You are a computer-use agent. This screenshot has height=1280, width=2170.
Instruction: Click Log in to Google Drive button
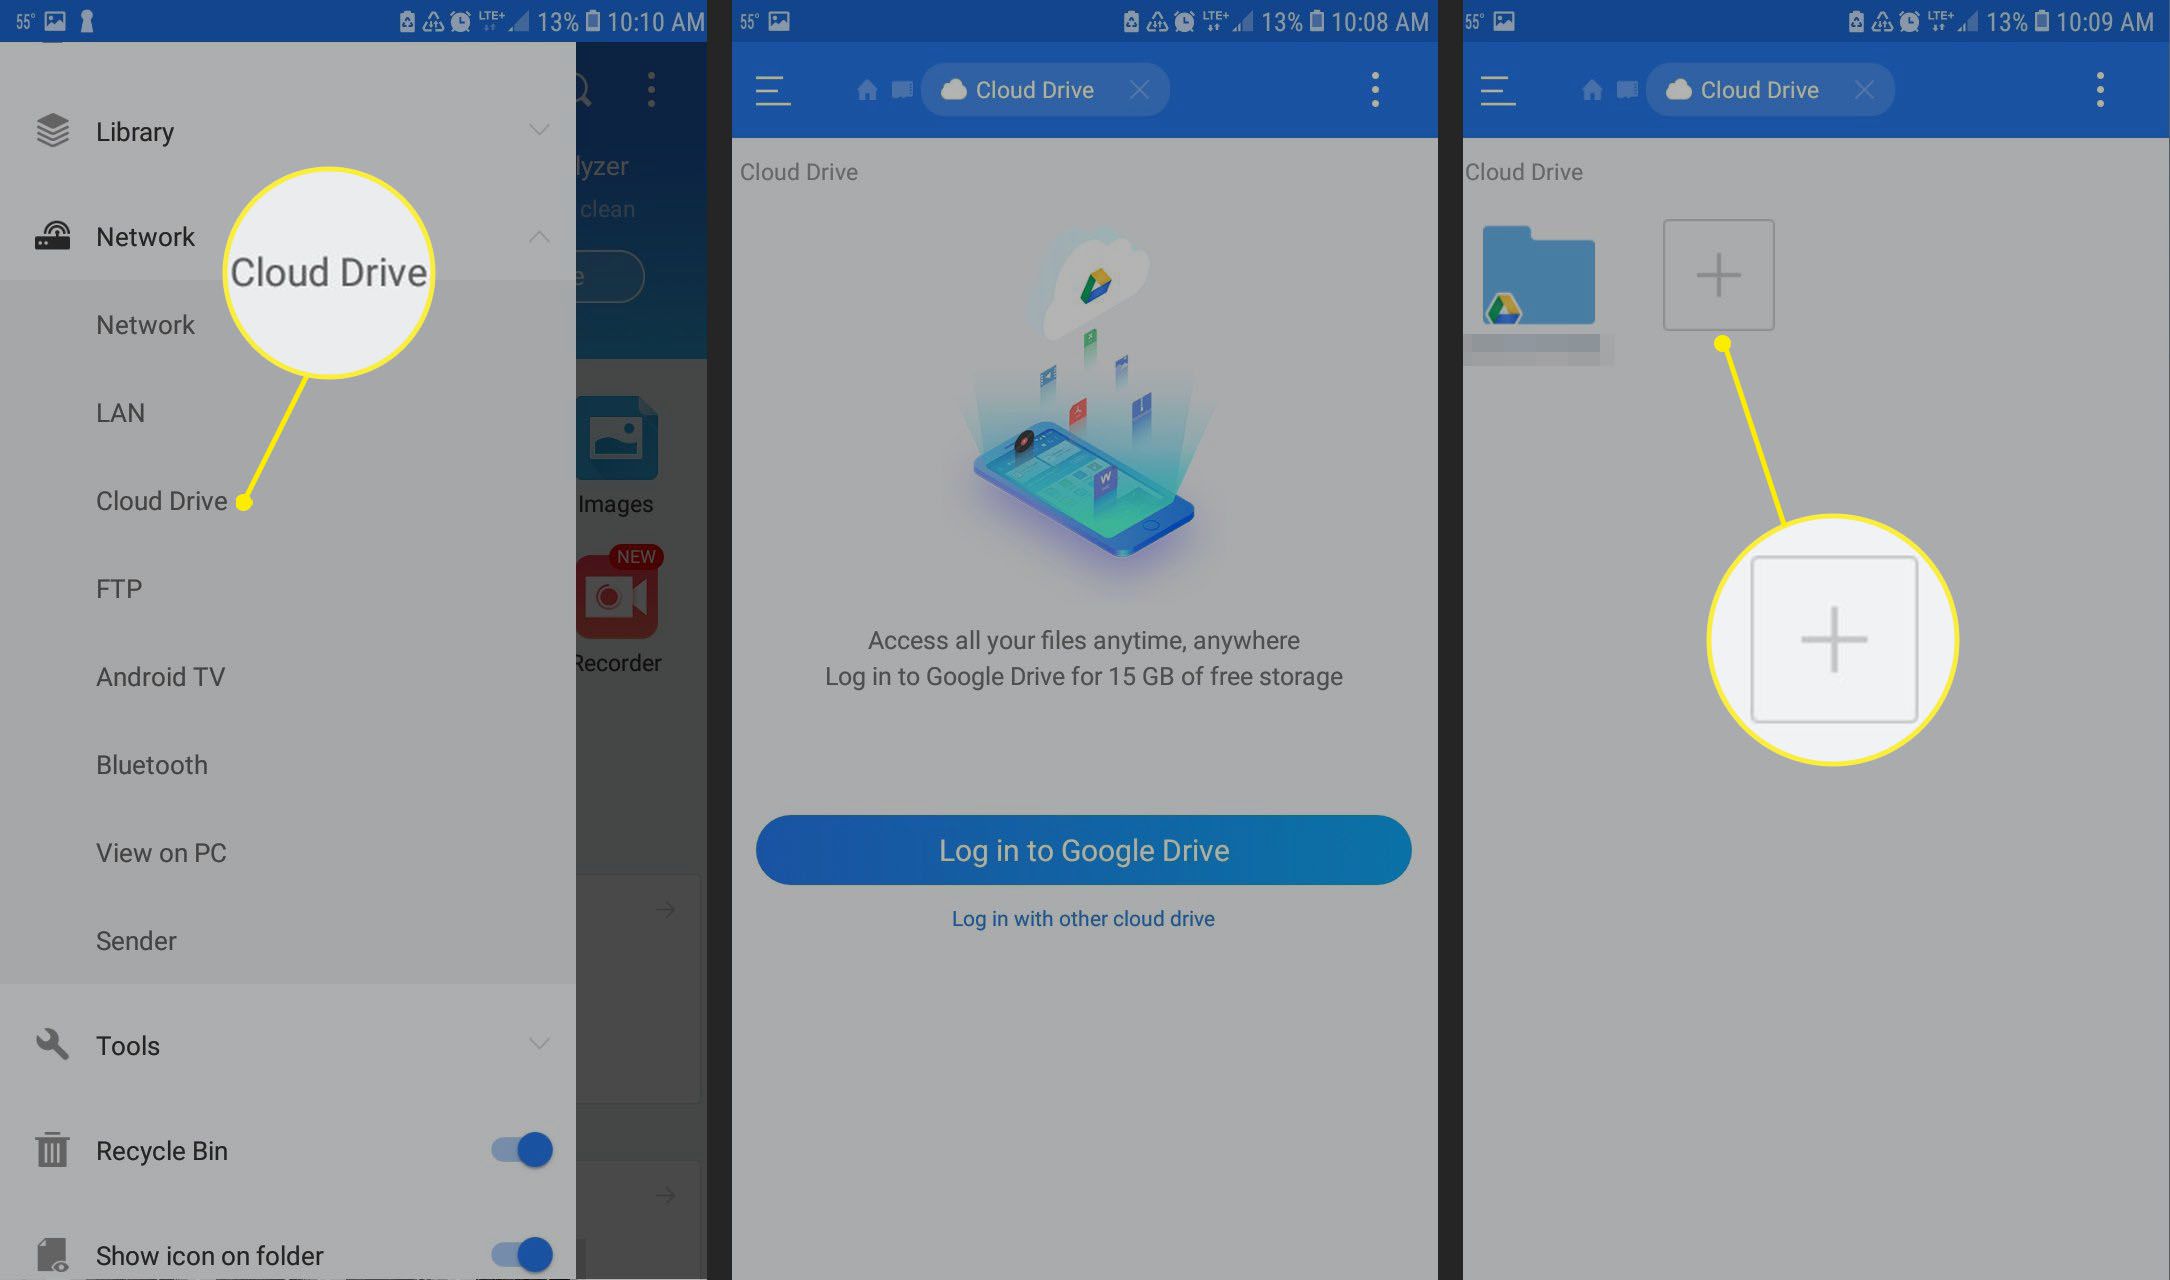[1083, 849]
